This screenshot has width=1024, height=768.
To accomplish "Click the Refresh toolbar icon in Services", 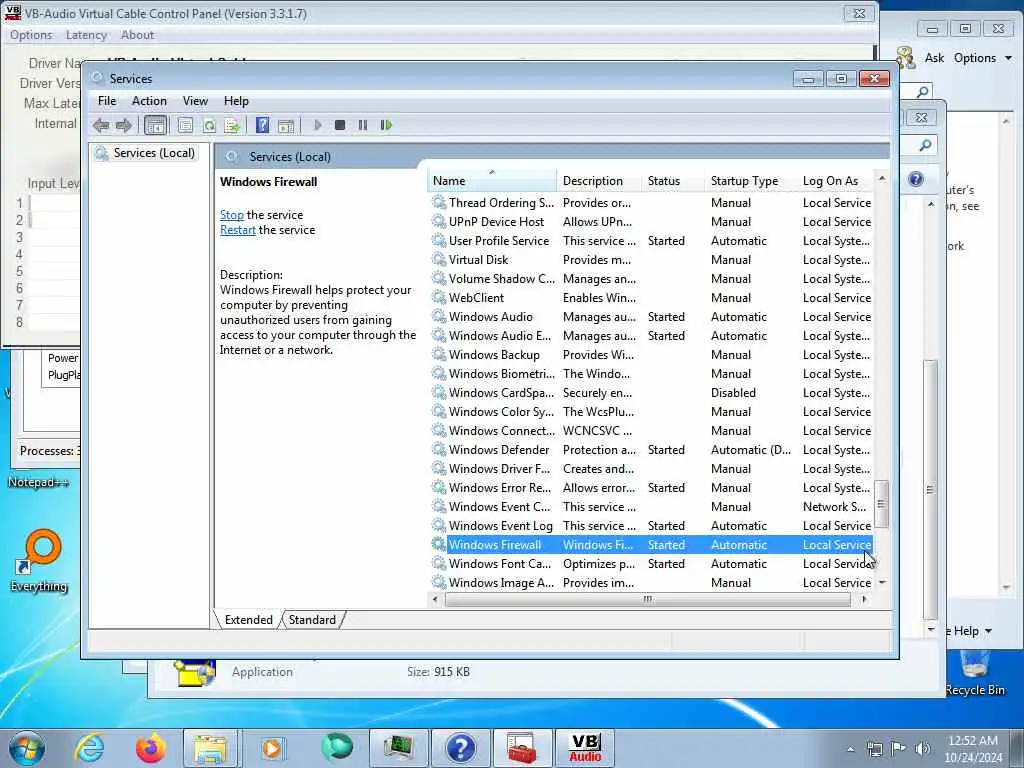I will [209, 125].
